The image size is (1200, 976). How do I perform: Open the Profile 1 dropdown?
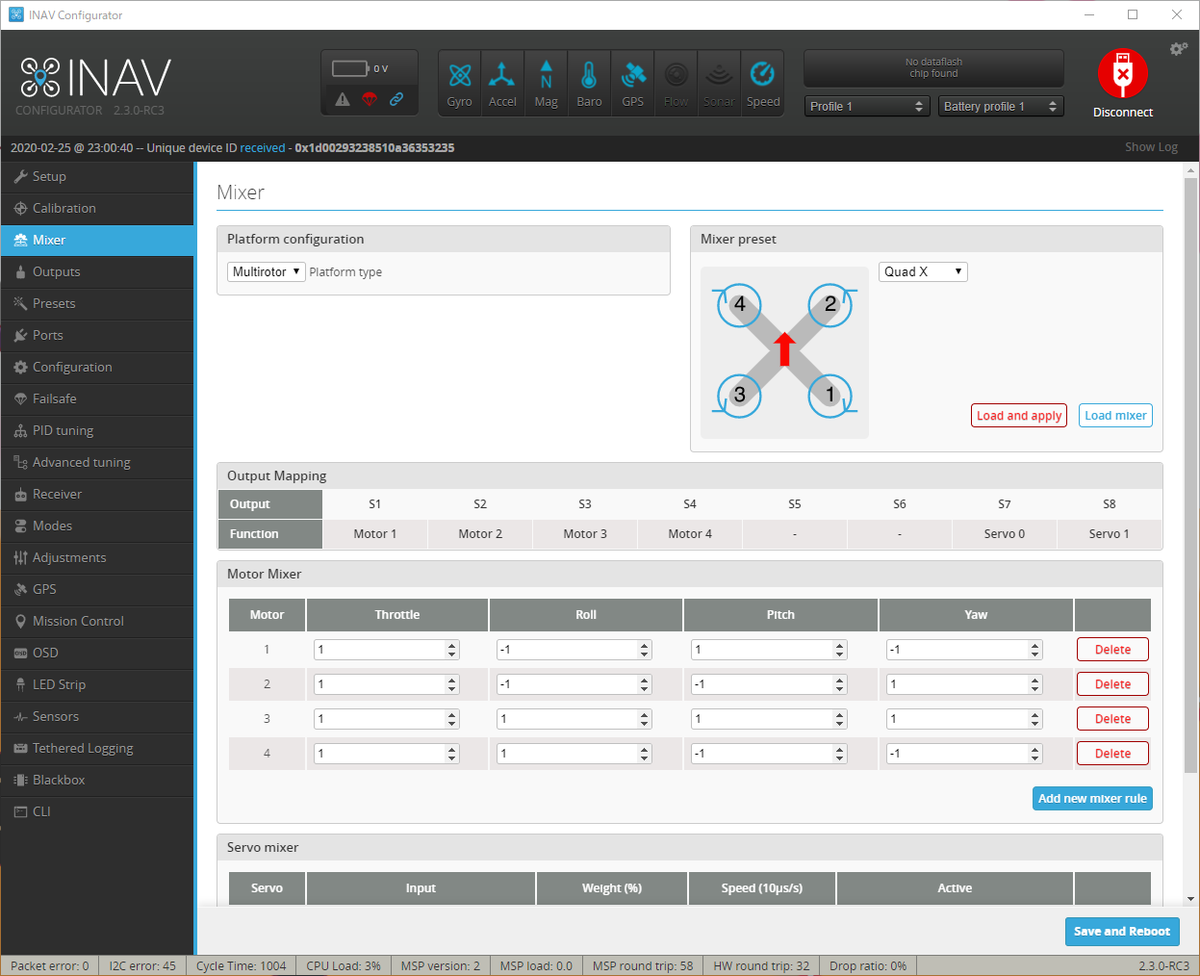pos(867,106)
